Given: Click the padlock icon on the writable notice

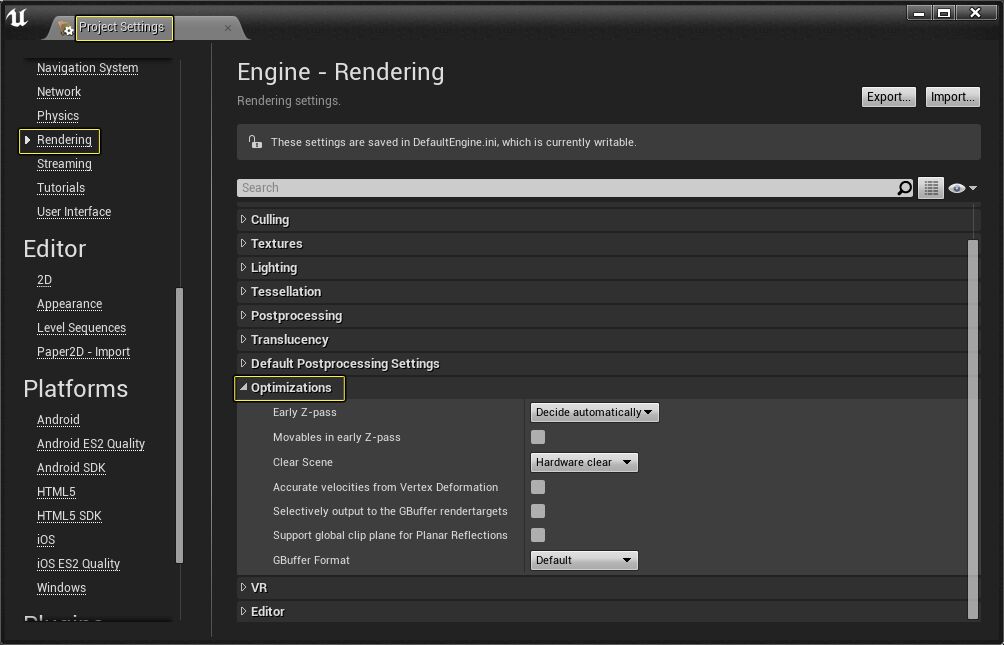Looking at the screenshot, I should [x=255, y=141].
